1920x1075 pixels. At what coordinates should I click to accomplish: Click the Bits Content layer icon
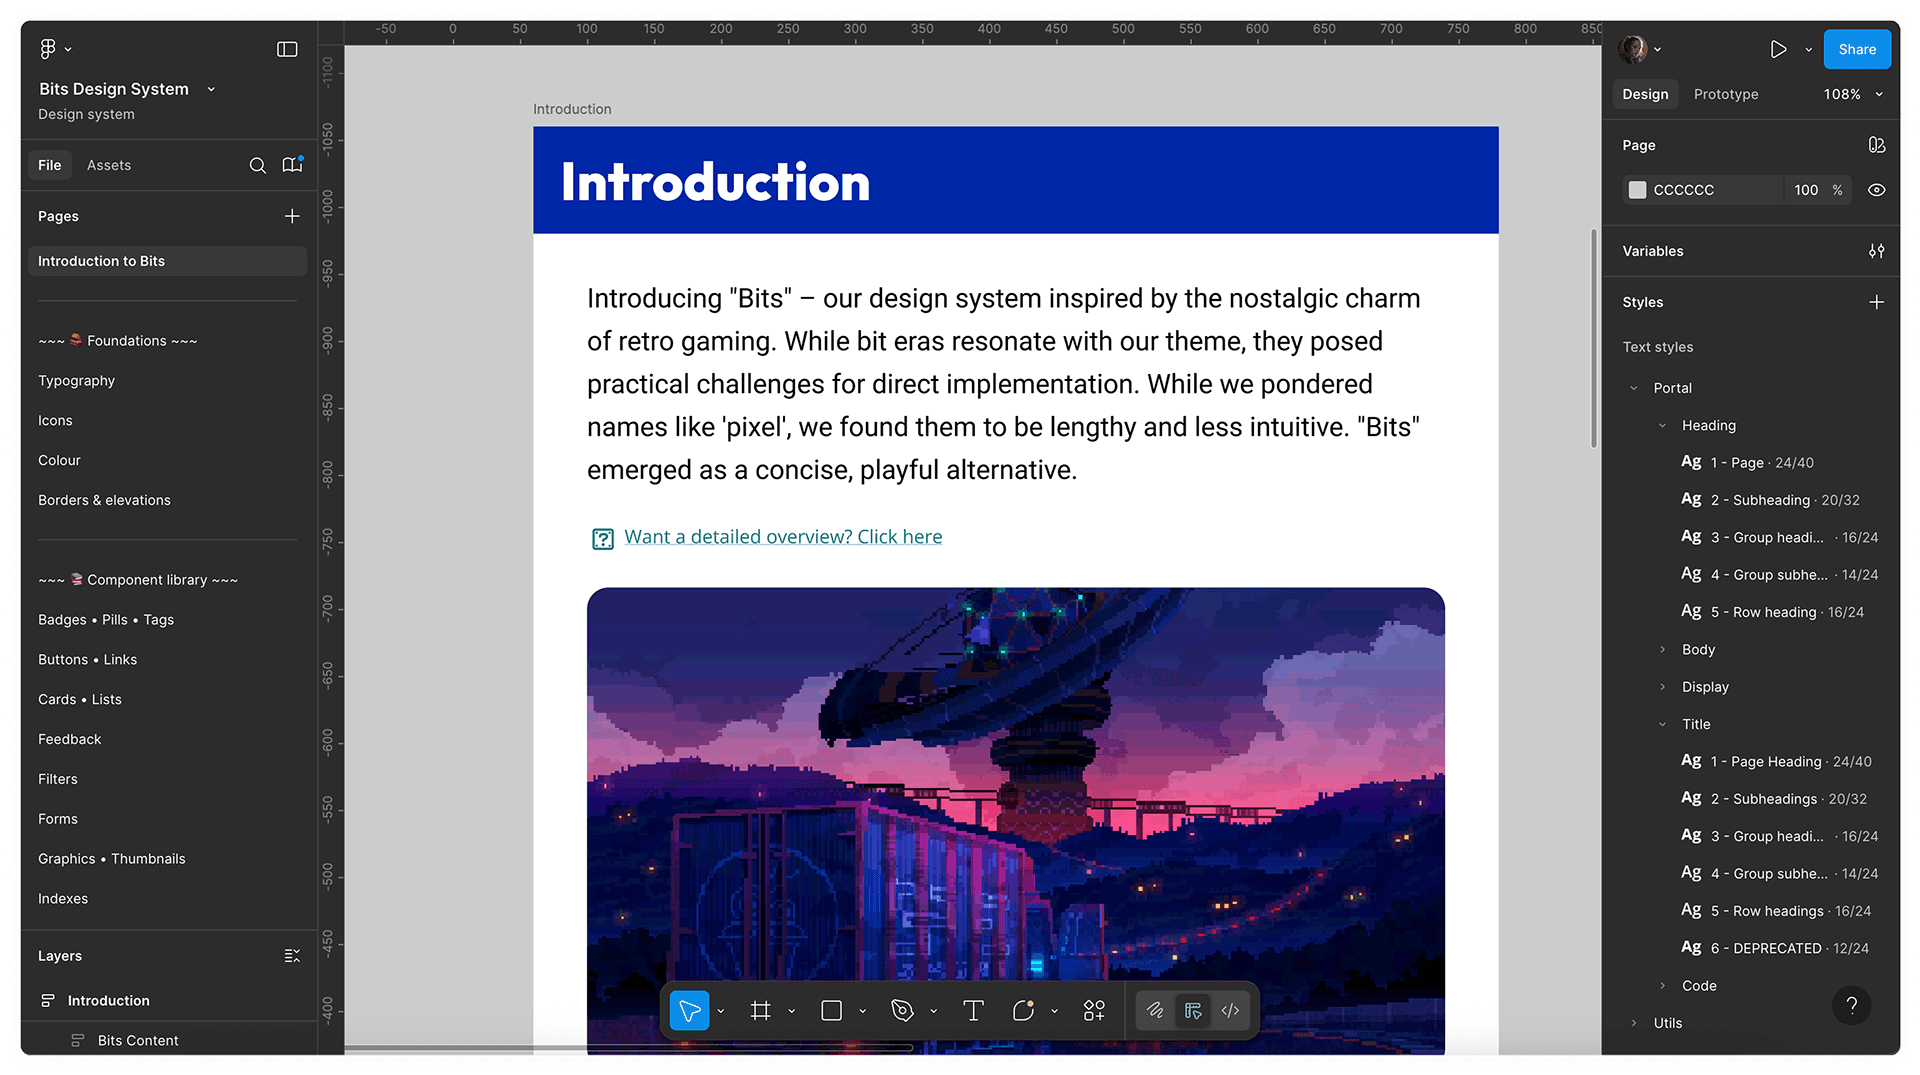point(77,1041)
